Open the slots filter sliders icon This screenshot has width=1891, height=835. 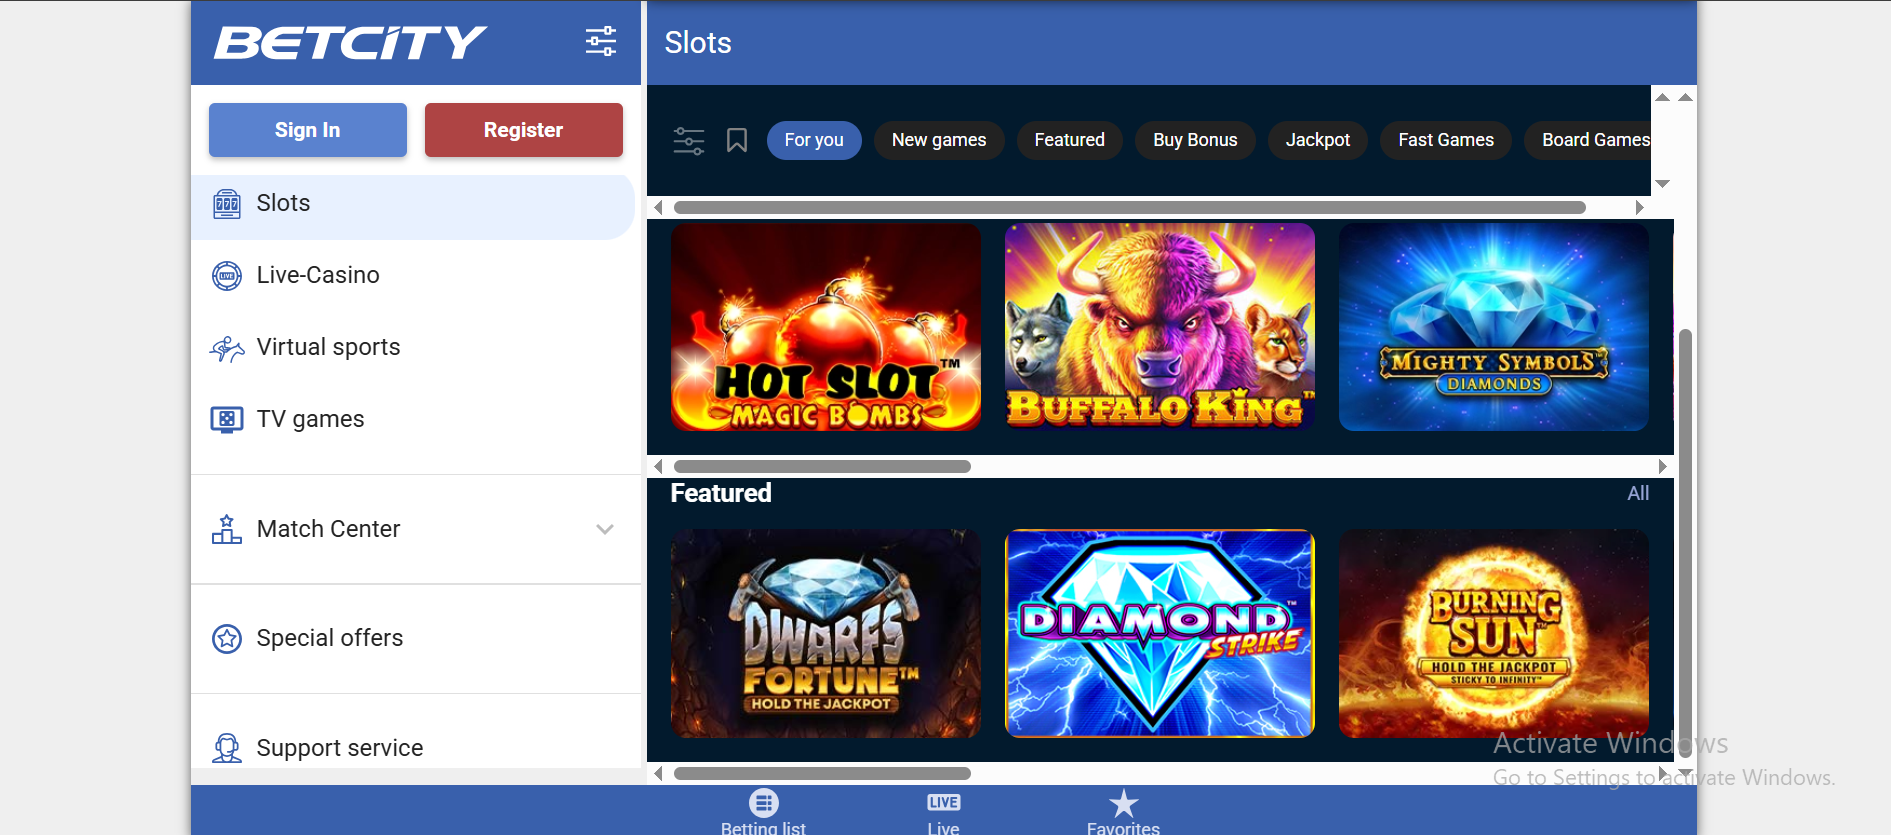pyautogui.click(x=689, y=140)
